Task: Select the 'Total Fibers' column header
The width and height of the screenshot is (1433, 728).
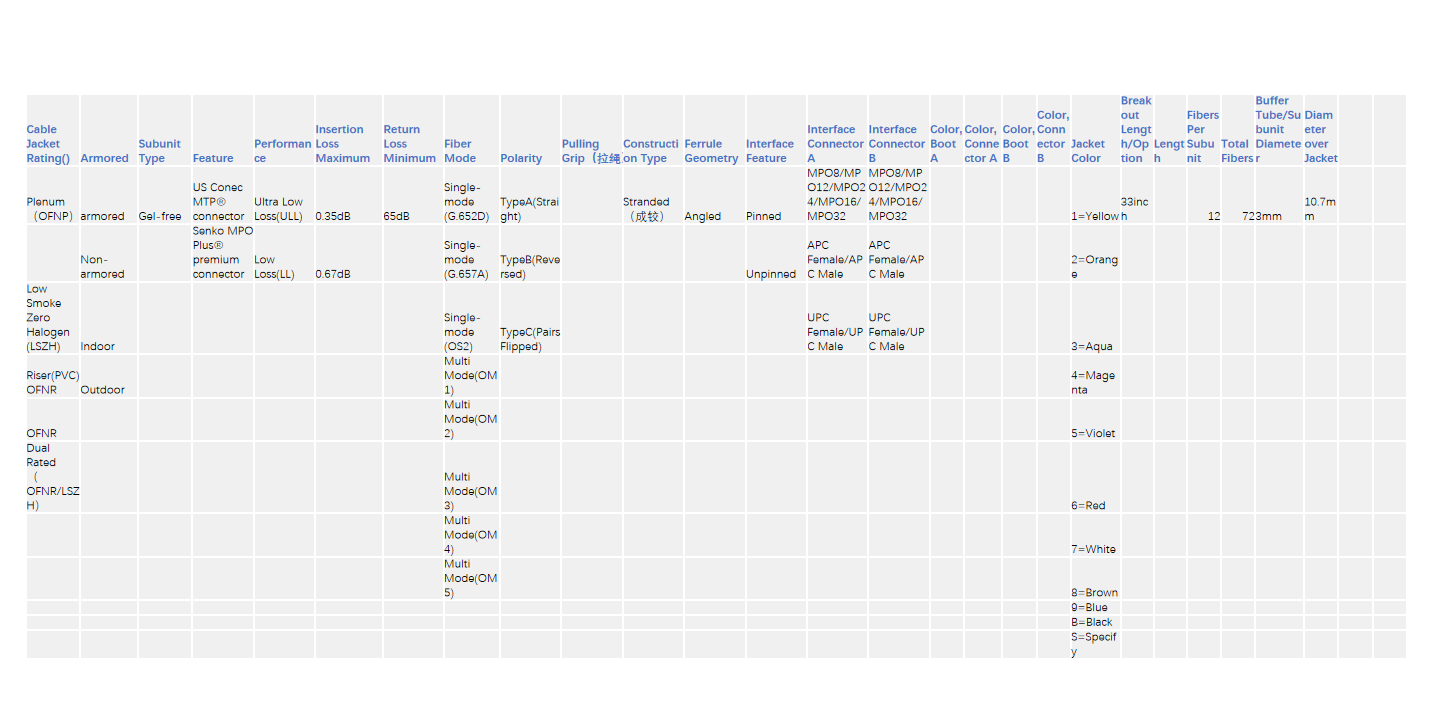Action: 1237,130
